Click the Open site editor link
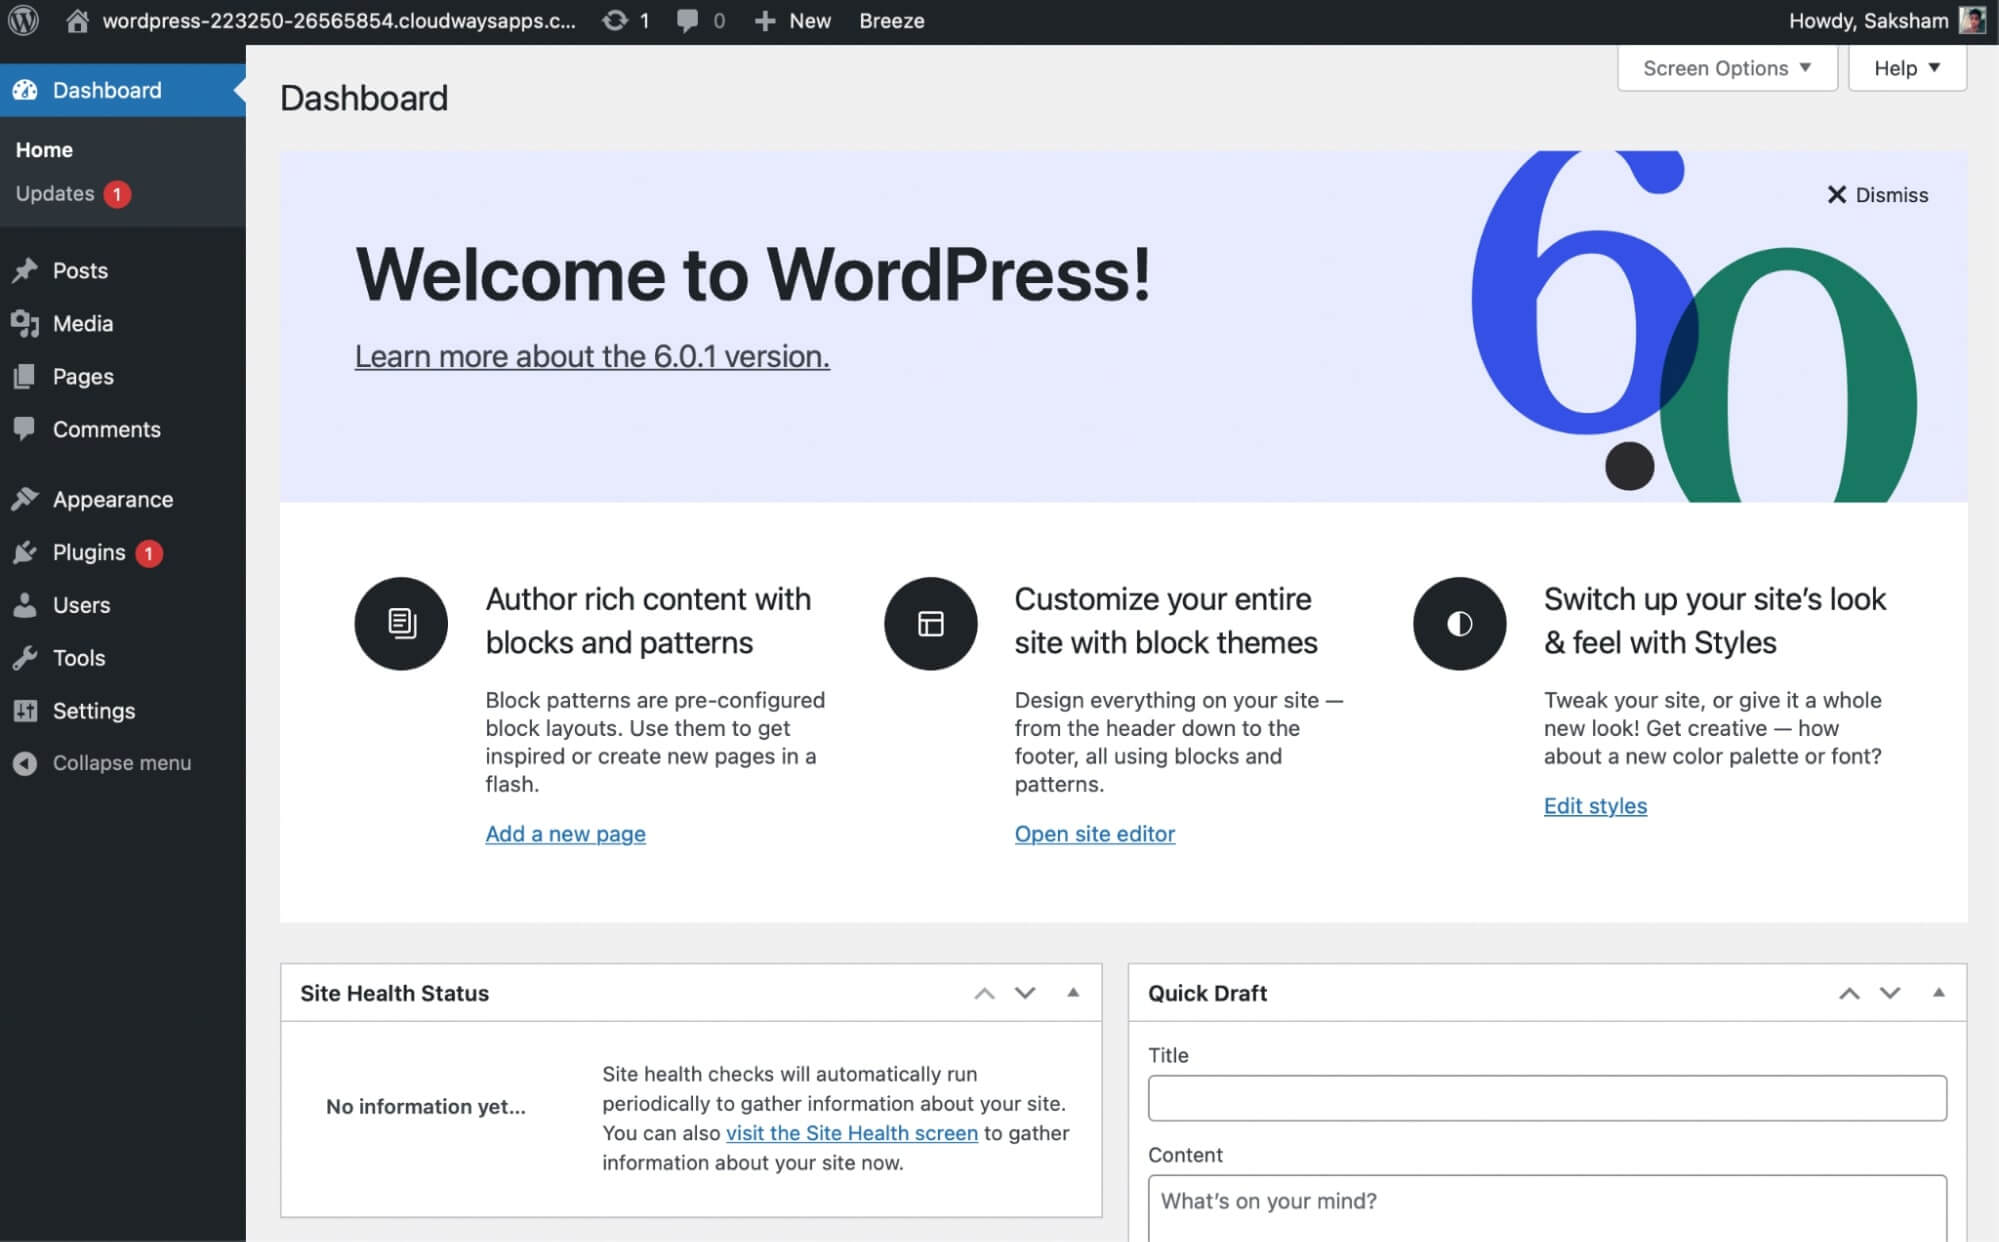This screenshot has height=1242, width=1999. coord(1094,833)
